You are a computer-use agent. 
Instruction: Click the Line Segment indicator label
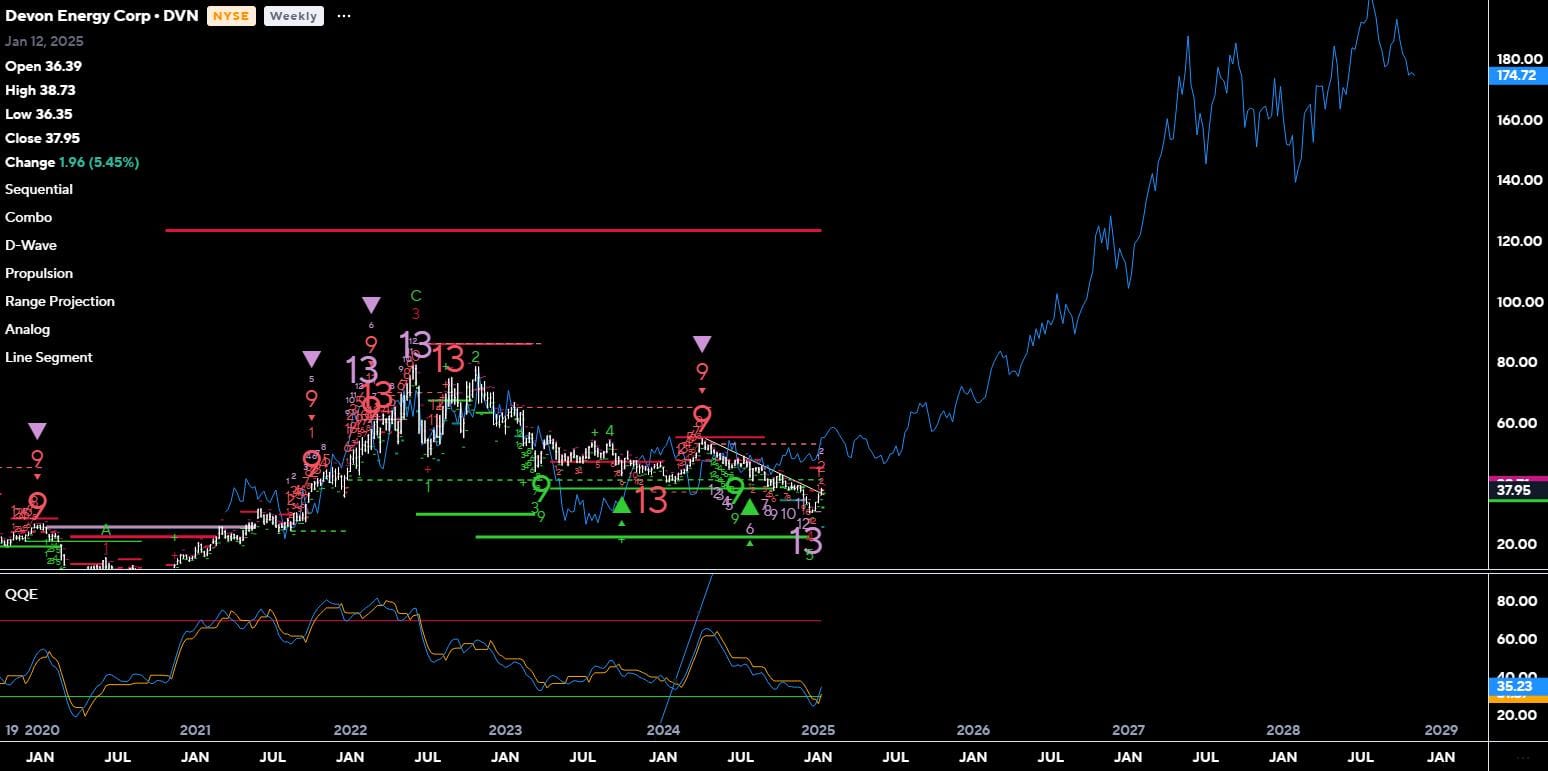click(x=49, y=357)
